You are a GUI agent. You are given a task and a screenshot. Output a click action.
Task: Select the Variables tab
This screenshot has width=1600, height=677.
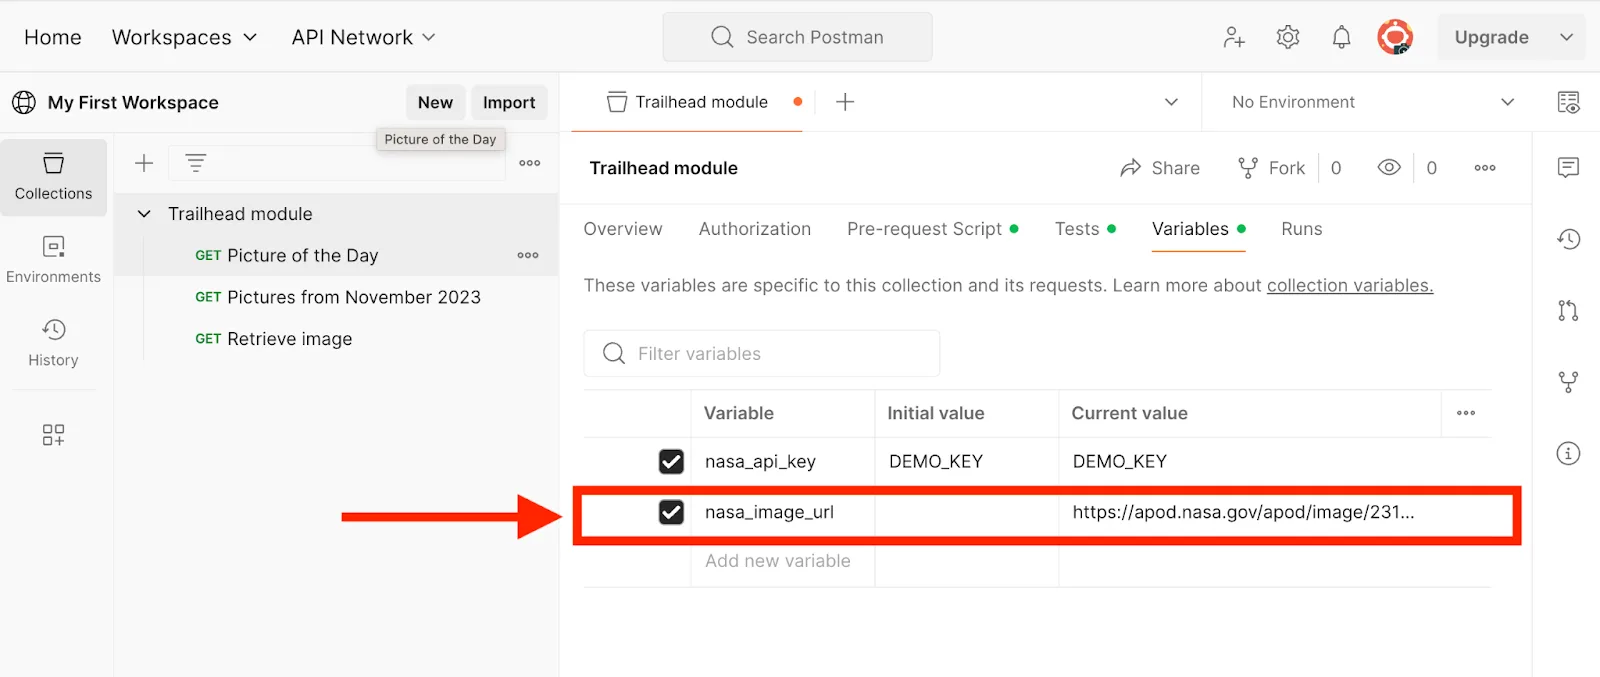(x=1199, y=229)
